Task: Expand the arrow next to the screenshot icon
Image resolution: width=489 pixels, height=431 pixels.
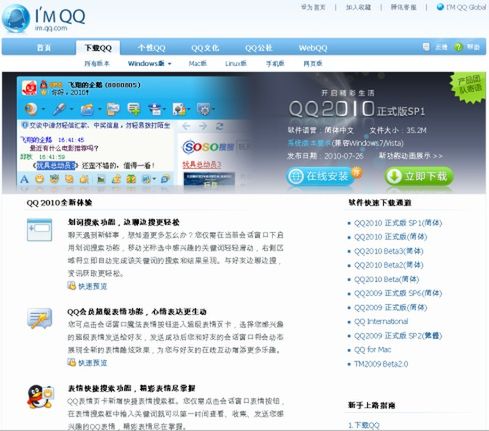Action: pyautogui.click(x=154, y=179)
